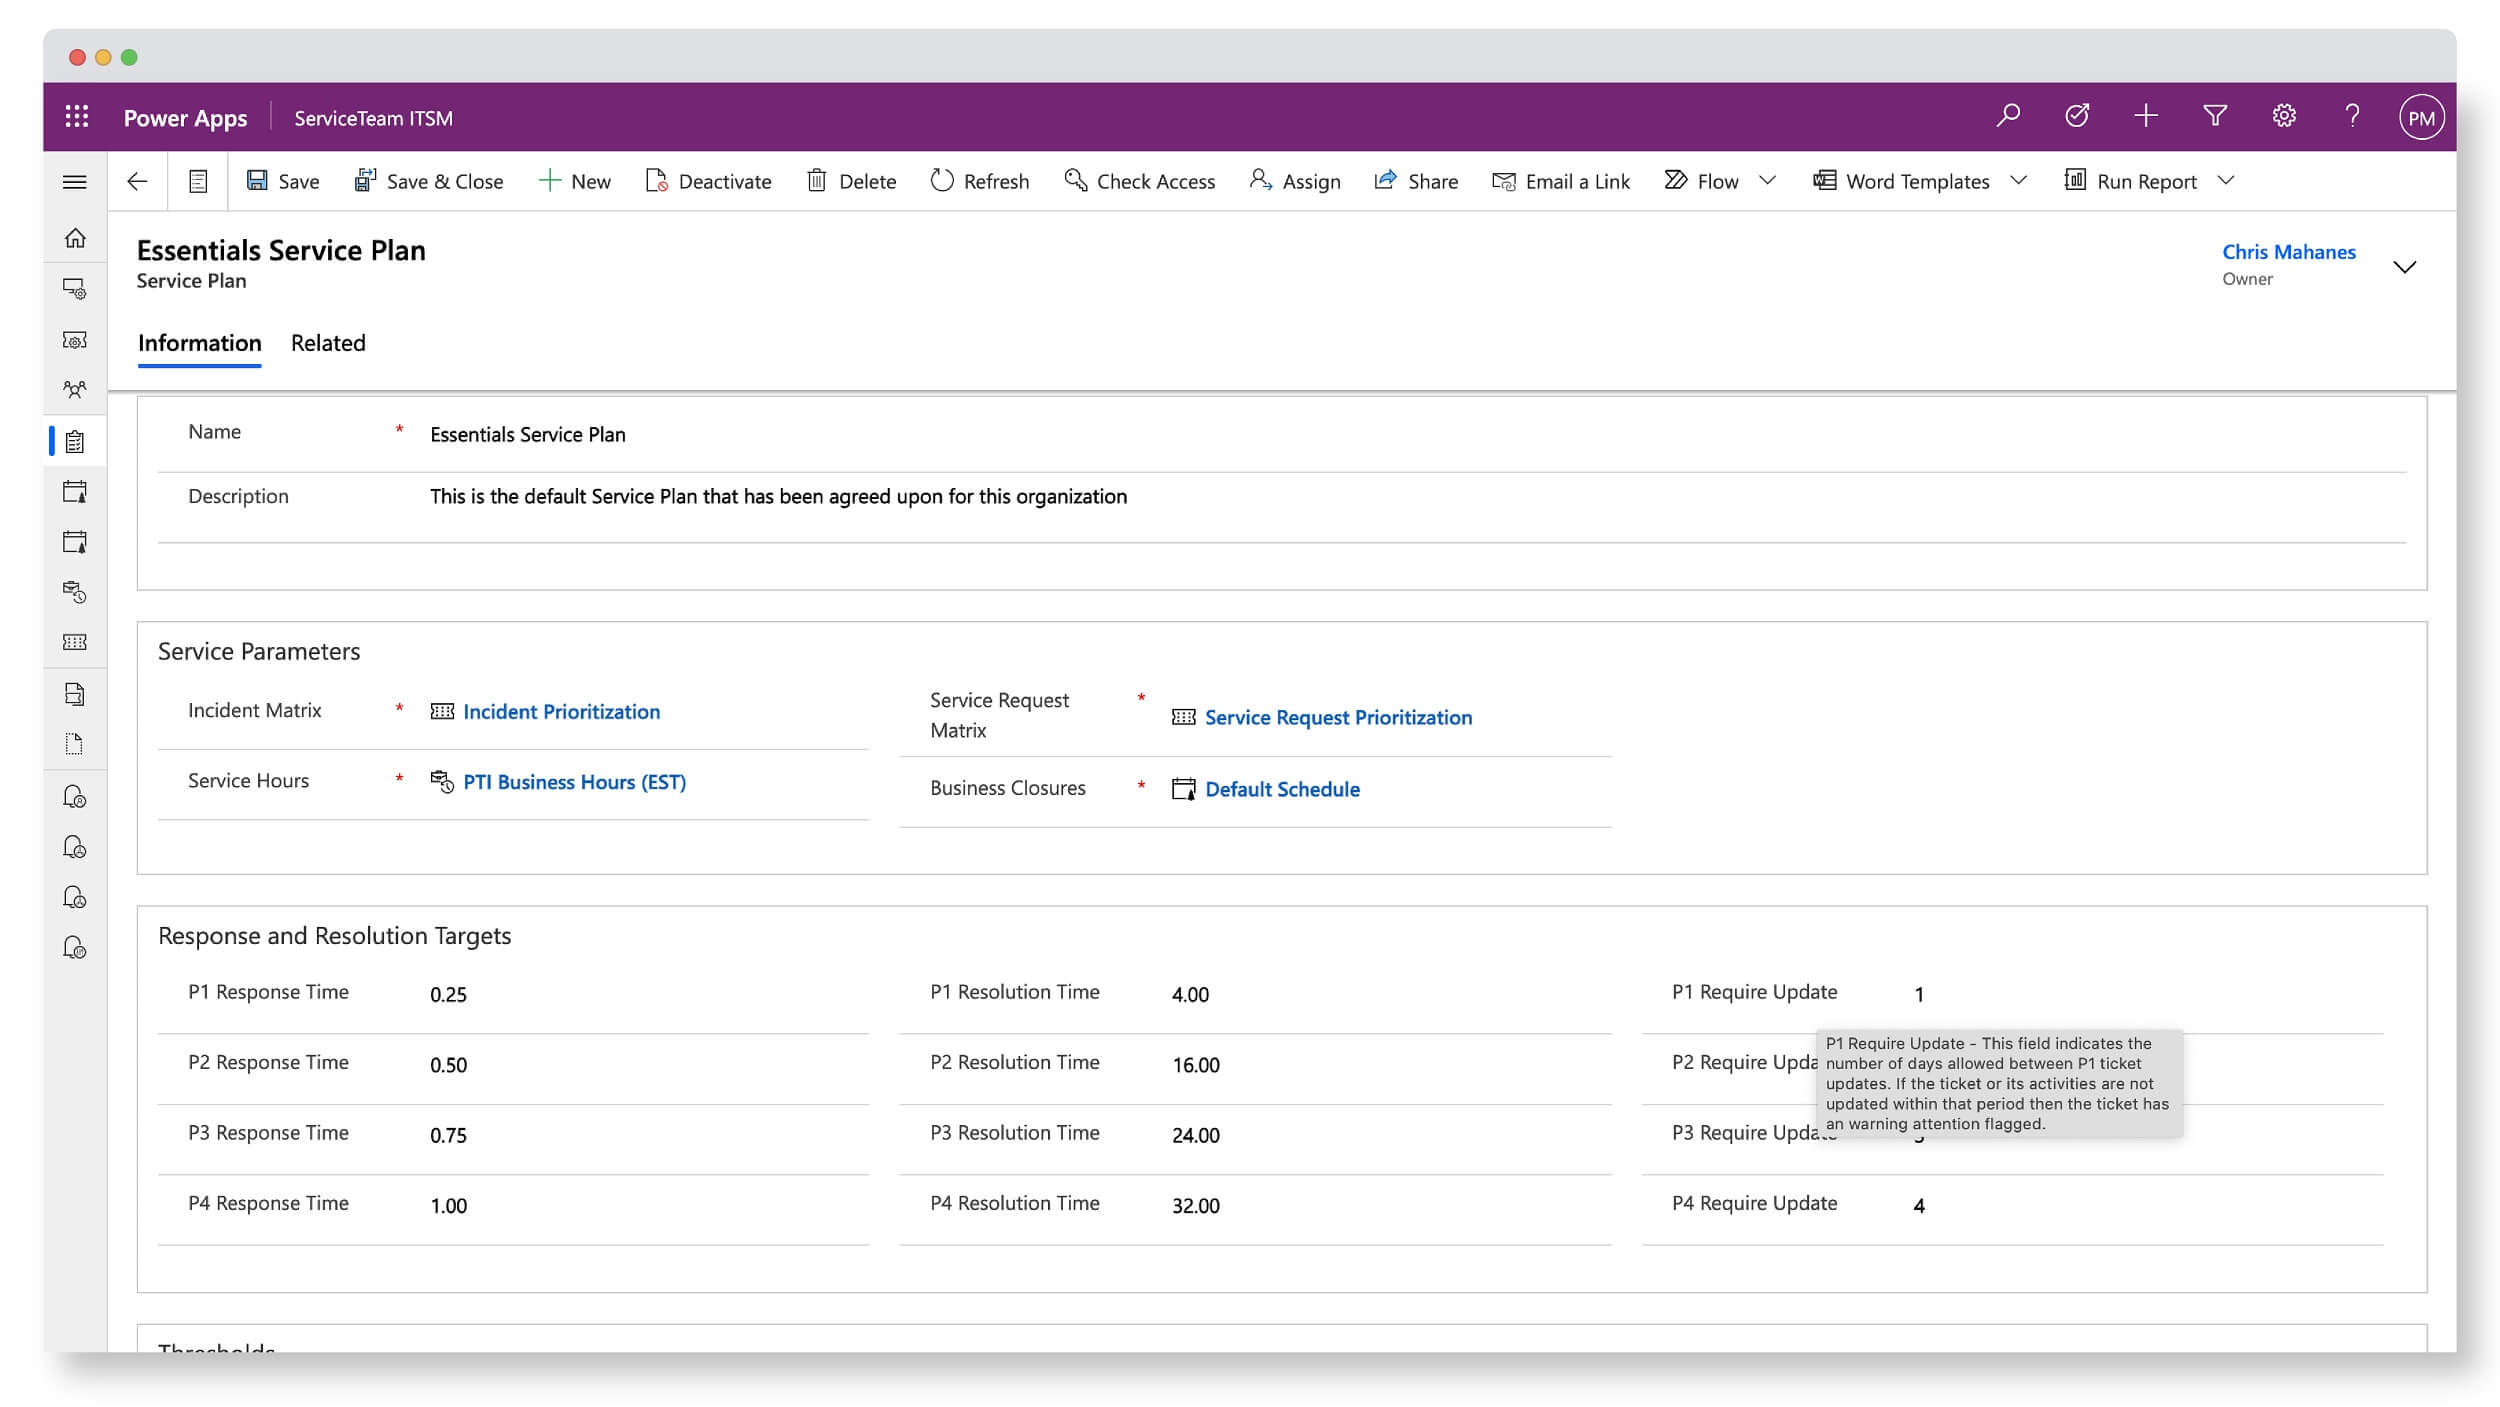Click Check Access

tap(1140, 181)
